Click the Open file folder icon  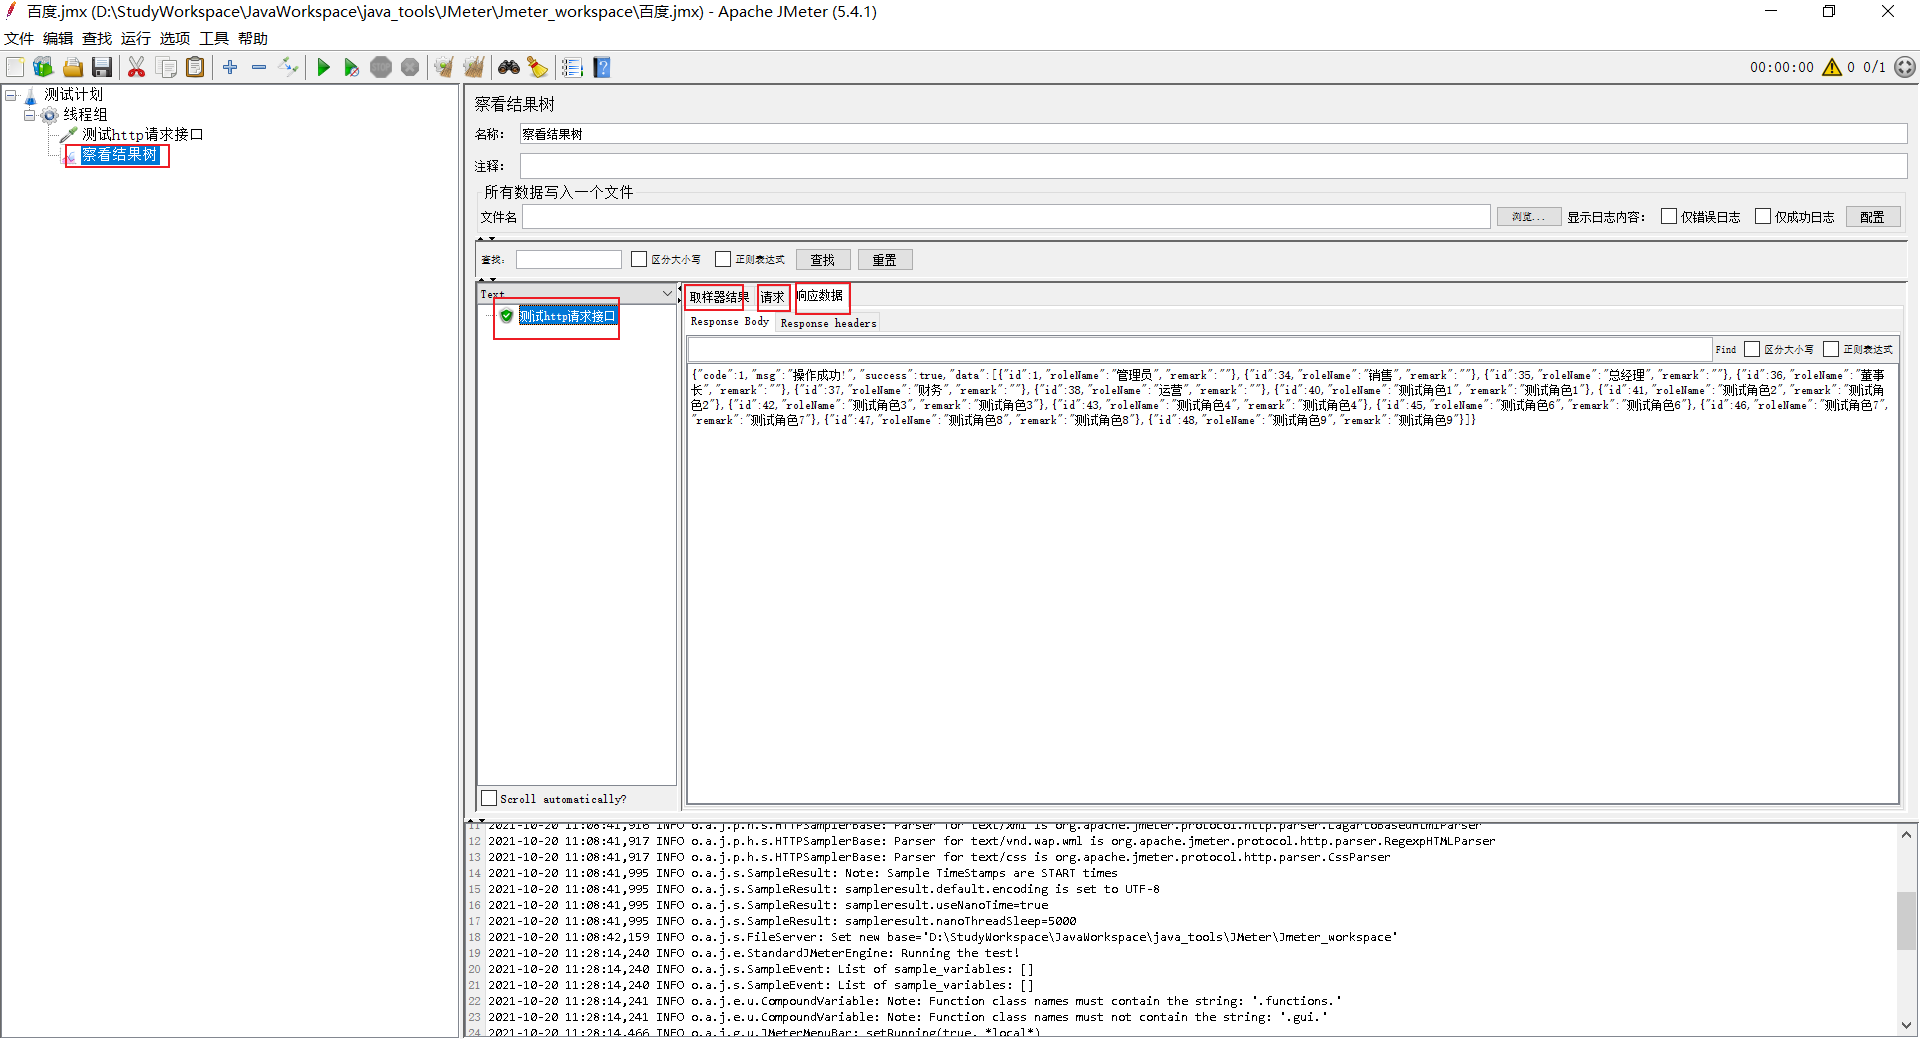pos(72,67)
